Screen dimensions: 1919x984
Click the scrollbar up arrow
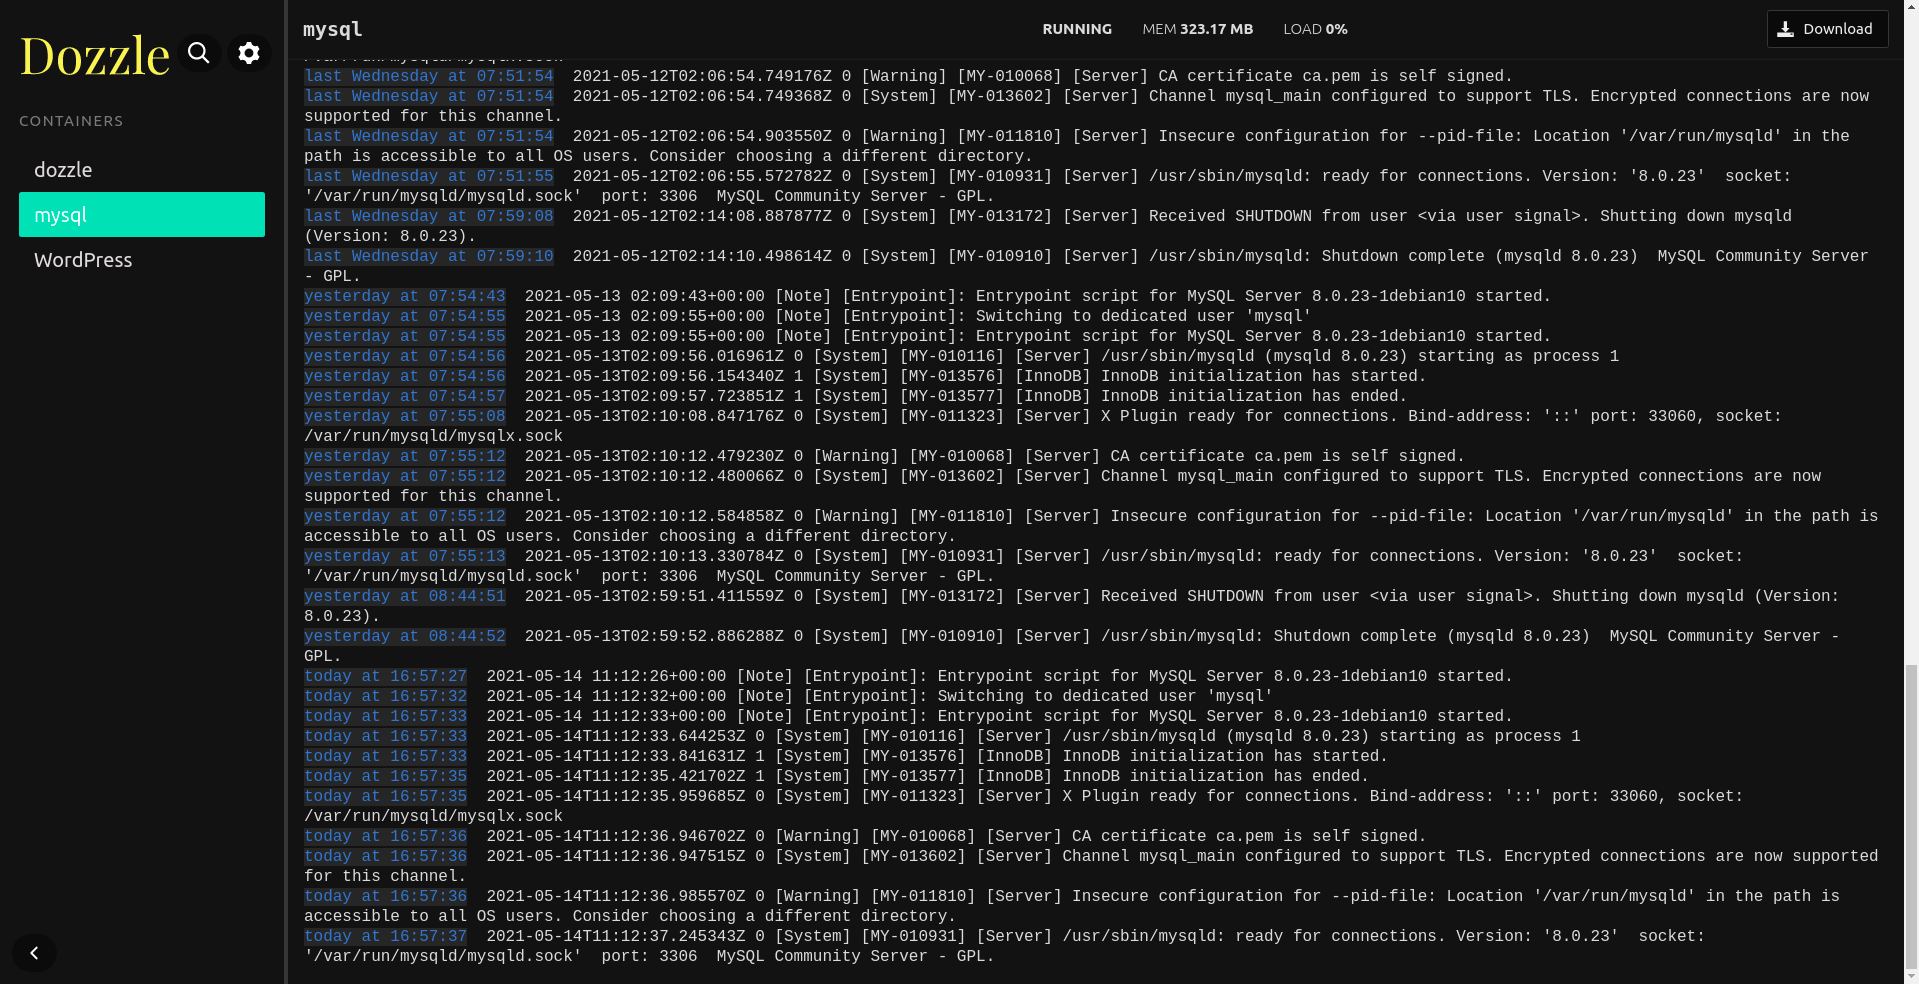click(1911, 6)
